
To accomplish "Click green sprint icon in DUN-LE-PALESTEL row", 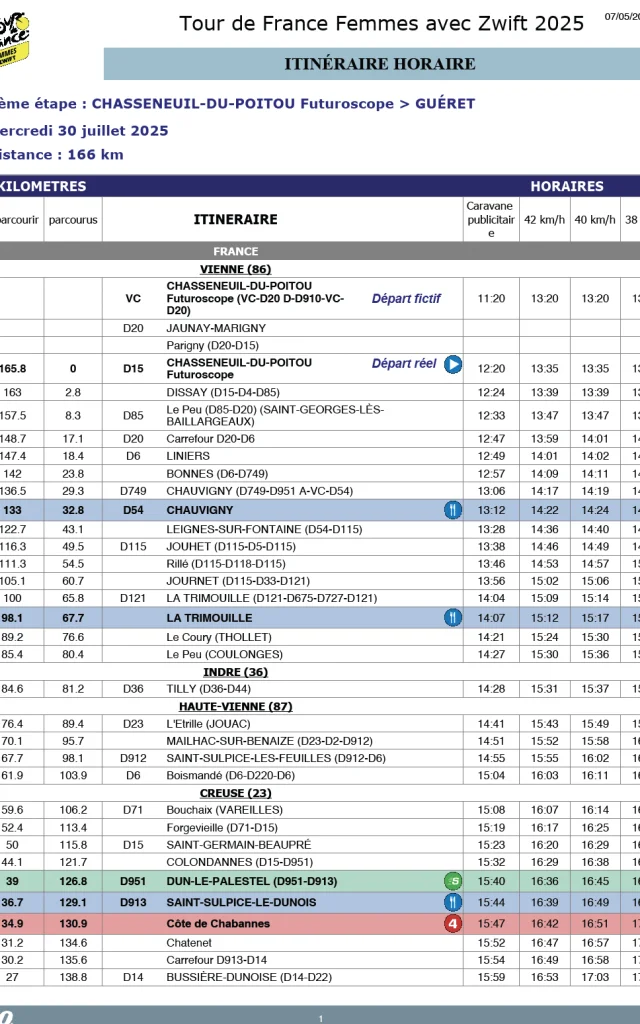I will click(x=453, y=882).
